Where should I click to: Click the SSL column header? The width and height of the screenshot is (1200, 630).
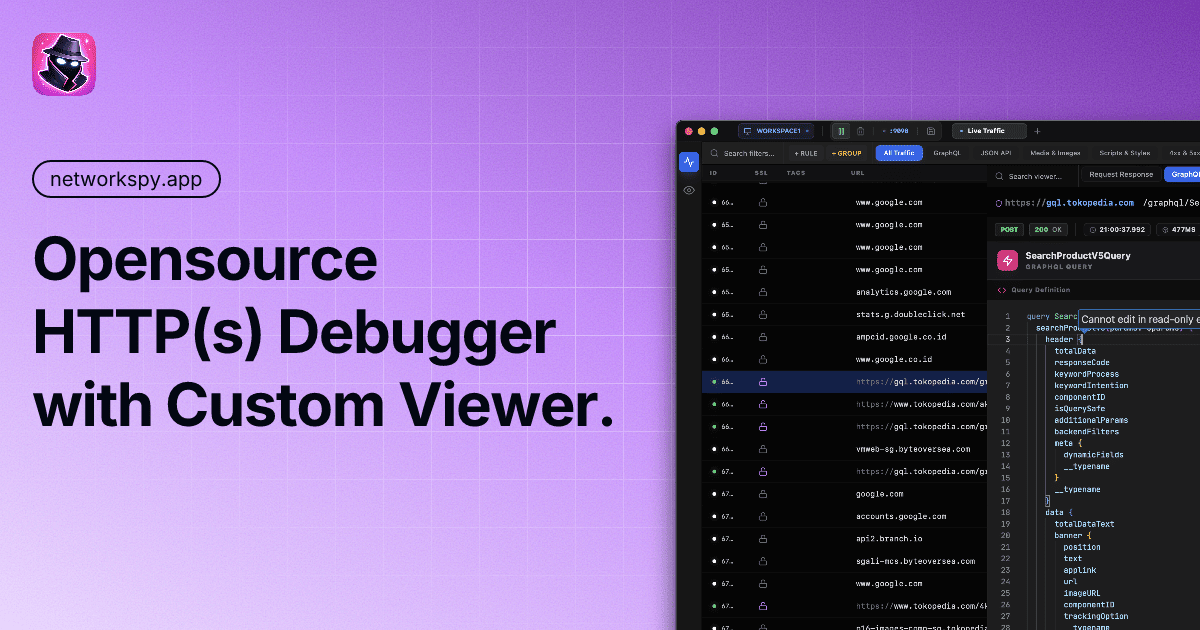[x=760, y=173]
